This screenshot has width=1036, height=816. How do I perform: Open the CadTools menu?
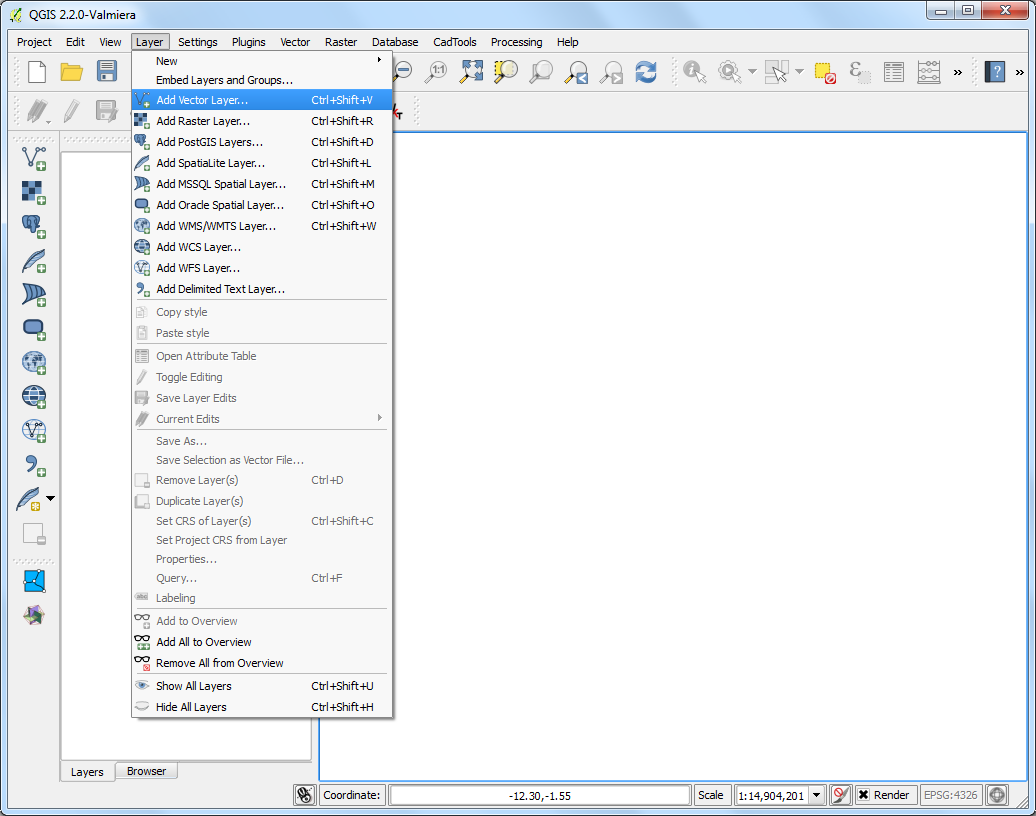click(455, 42)
